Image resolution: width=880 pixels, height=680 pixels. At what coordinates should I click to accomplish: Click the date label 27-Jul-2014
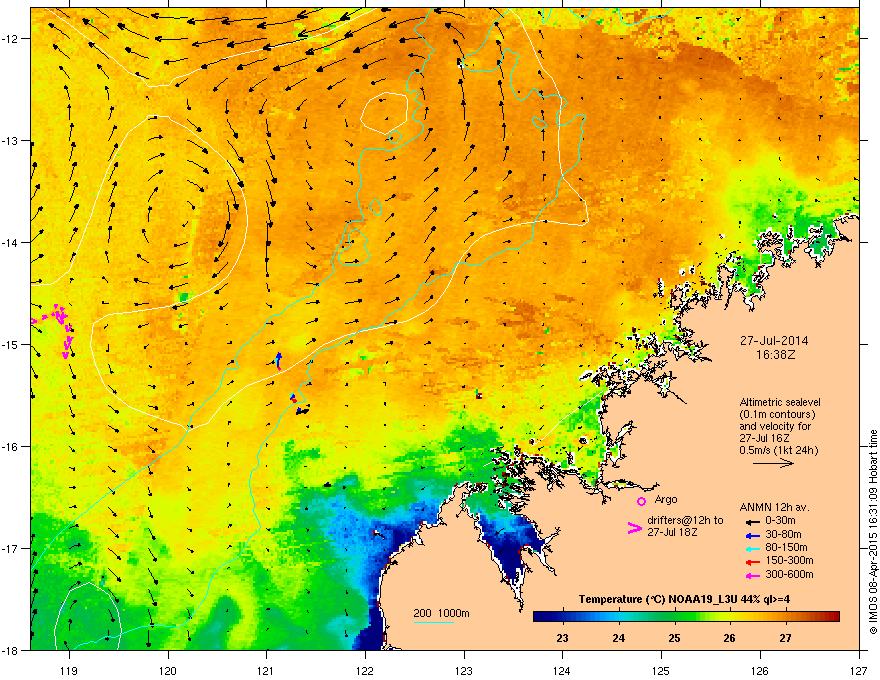click(774, 341)
